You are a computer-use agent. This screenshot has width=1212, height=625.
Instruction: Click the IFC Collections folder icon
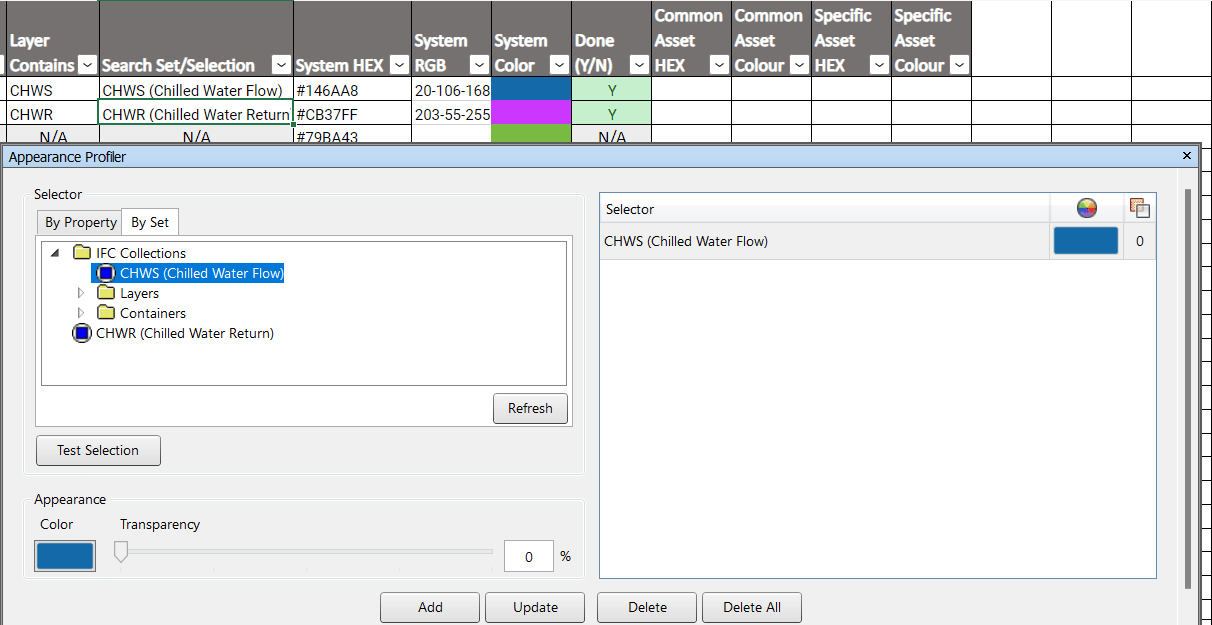pos(83,252)
